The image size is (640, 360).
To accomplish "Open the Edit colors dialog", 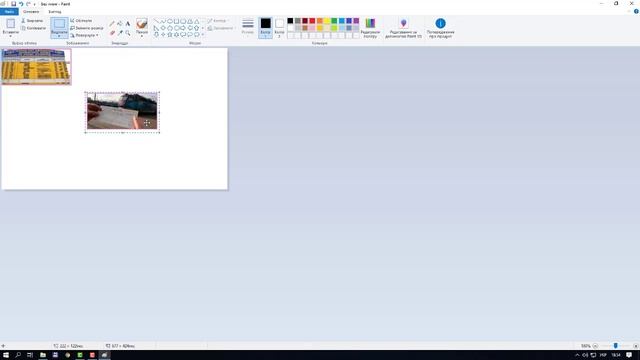I will (x=370, y=28).
